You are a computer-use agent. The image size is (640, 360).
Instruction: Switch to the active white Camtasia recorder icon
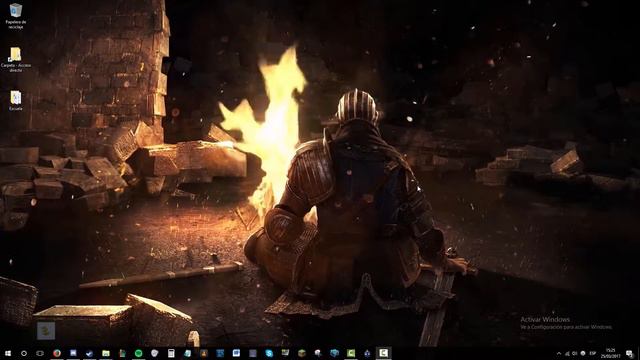click(x=383, y=353)
